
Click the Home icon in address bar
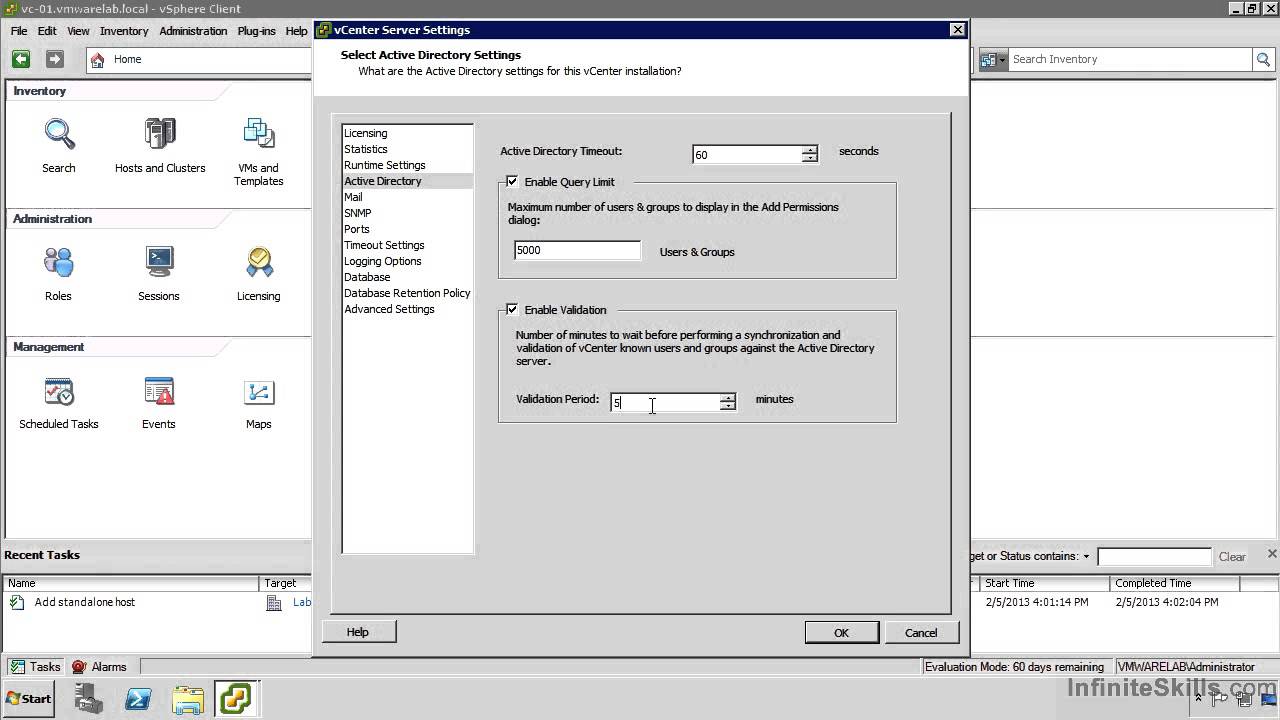(x=98, y=59)
